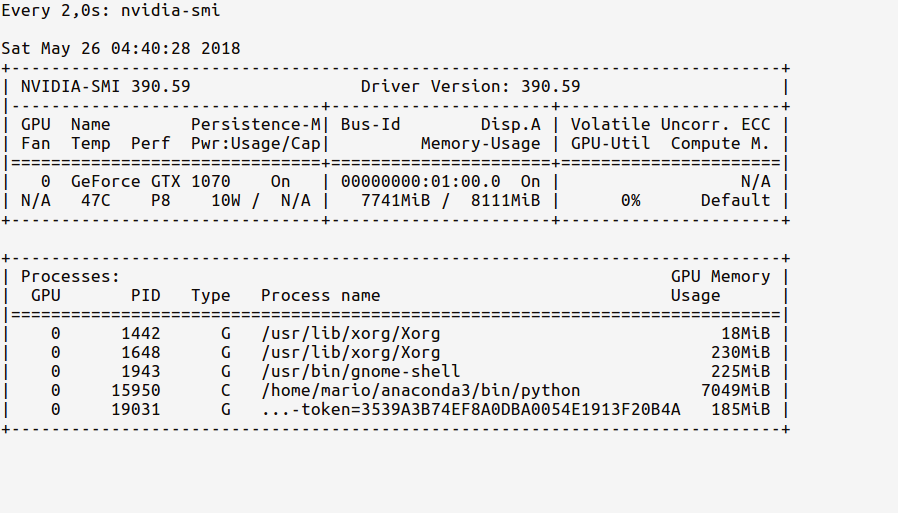This screenshot has height=513, width=898.
Task: Click the power usage value '10W'
Action: (x=226, y=200)
